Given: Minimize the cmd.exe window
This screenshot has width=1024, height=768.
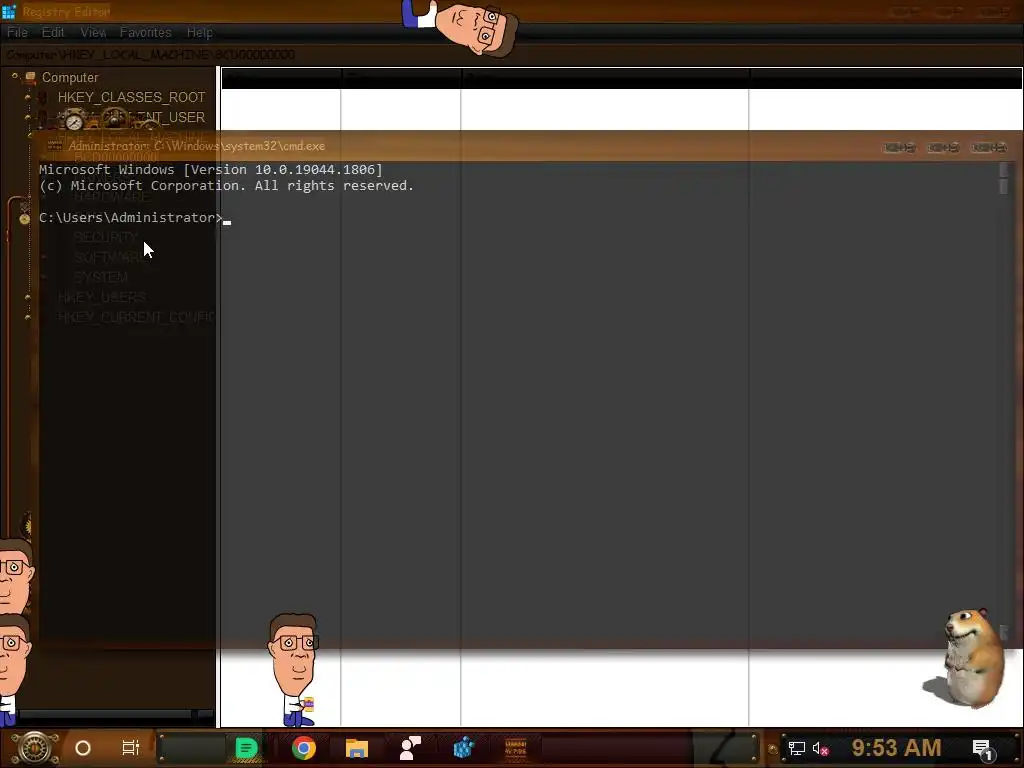Looking at the screenshot, I should (x=899, y=147).
